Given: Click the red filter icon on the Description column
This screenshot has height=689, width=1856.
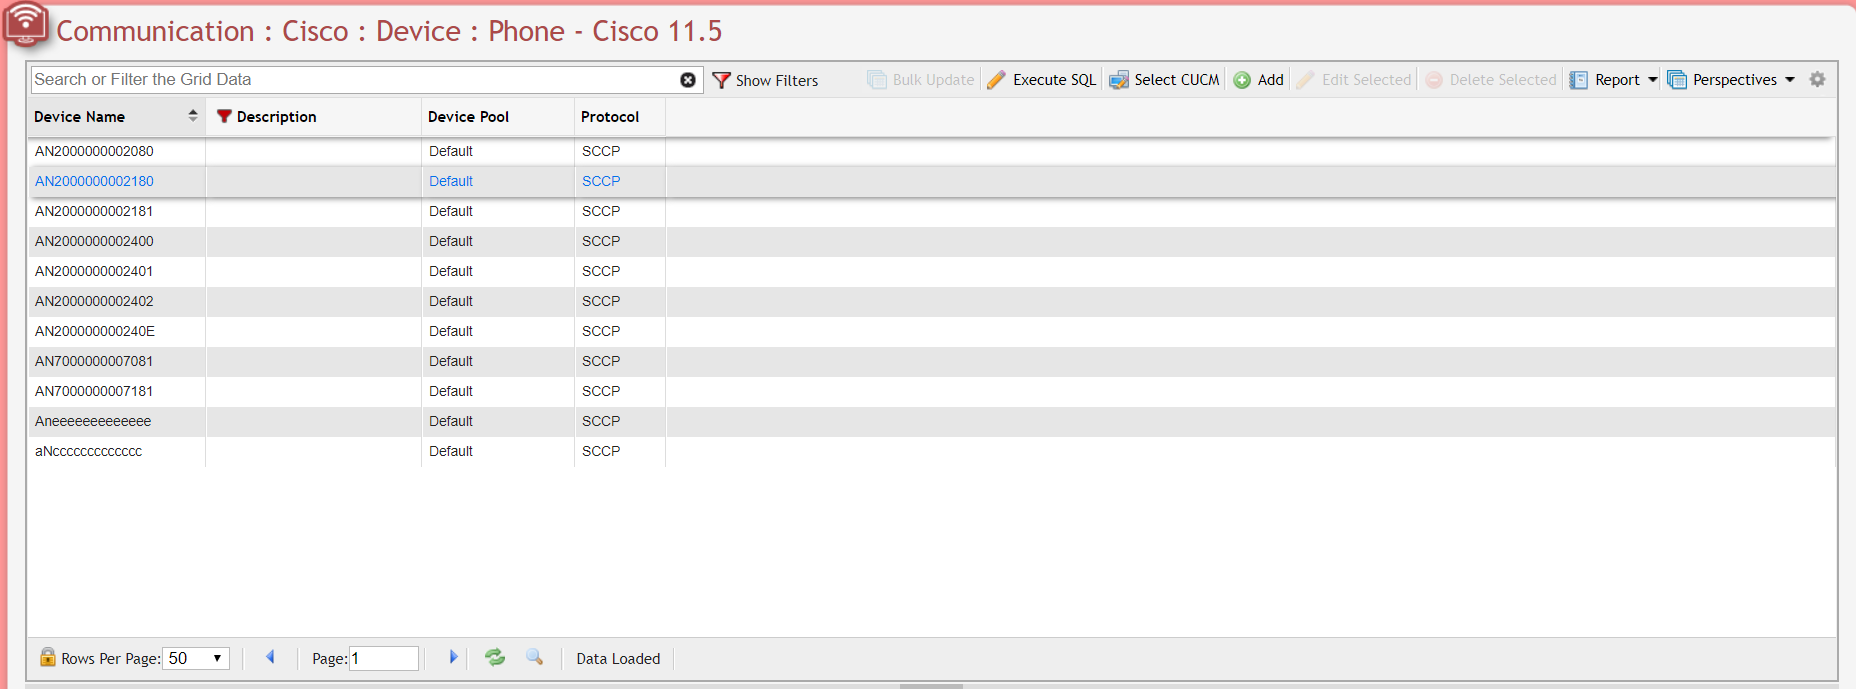Looking at the screenshot, I should [x=224, y=117].
